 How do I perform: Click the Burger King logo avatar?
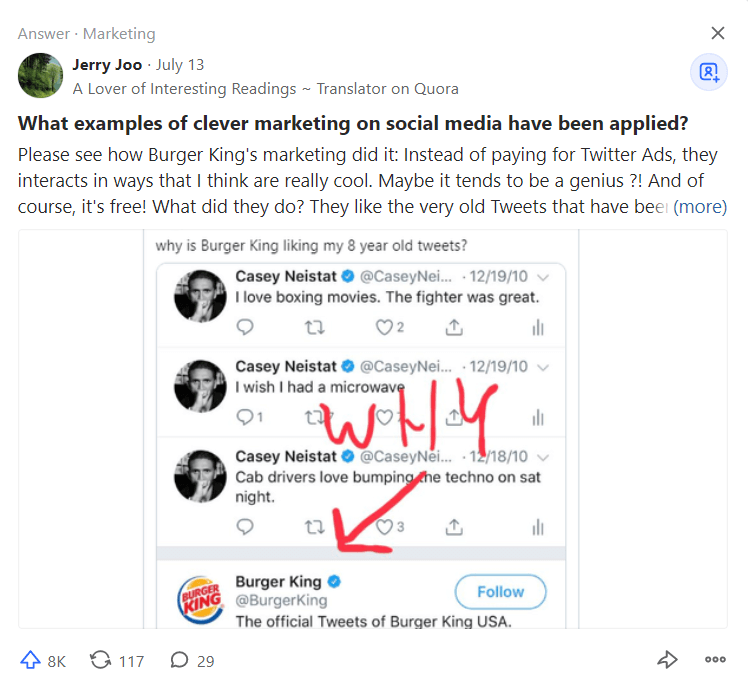click(x=201, y=600)
